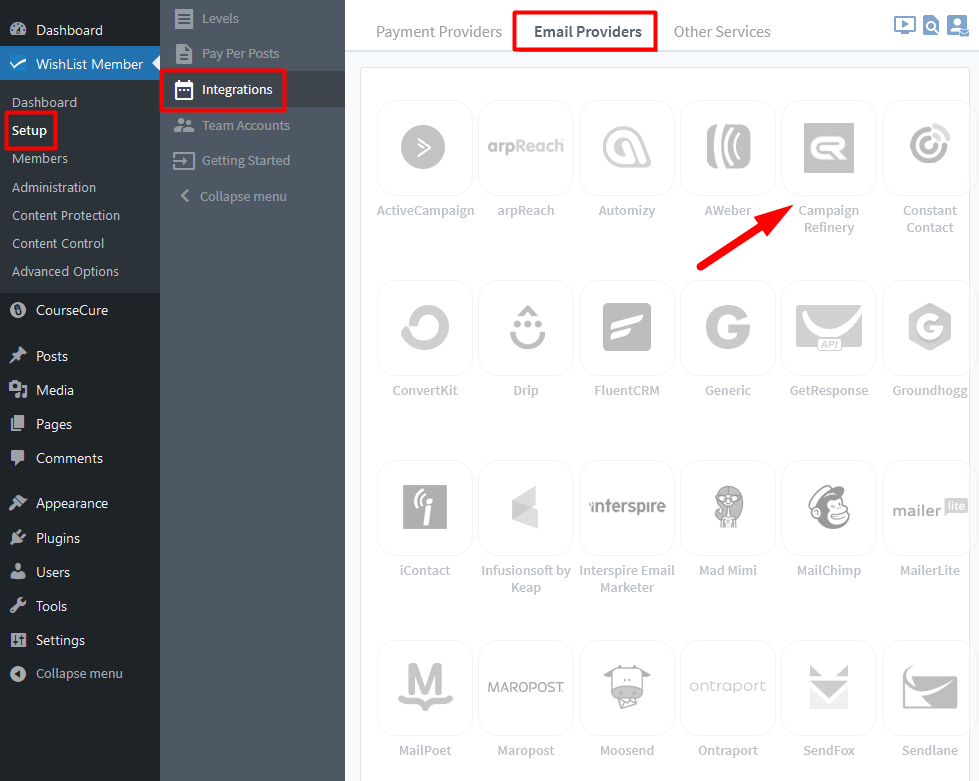Image resolution: width=979 pixels, height=781 pixels.
Task: Choose the Groundhogg provider icon
Action: (929, 328)
